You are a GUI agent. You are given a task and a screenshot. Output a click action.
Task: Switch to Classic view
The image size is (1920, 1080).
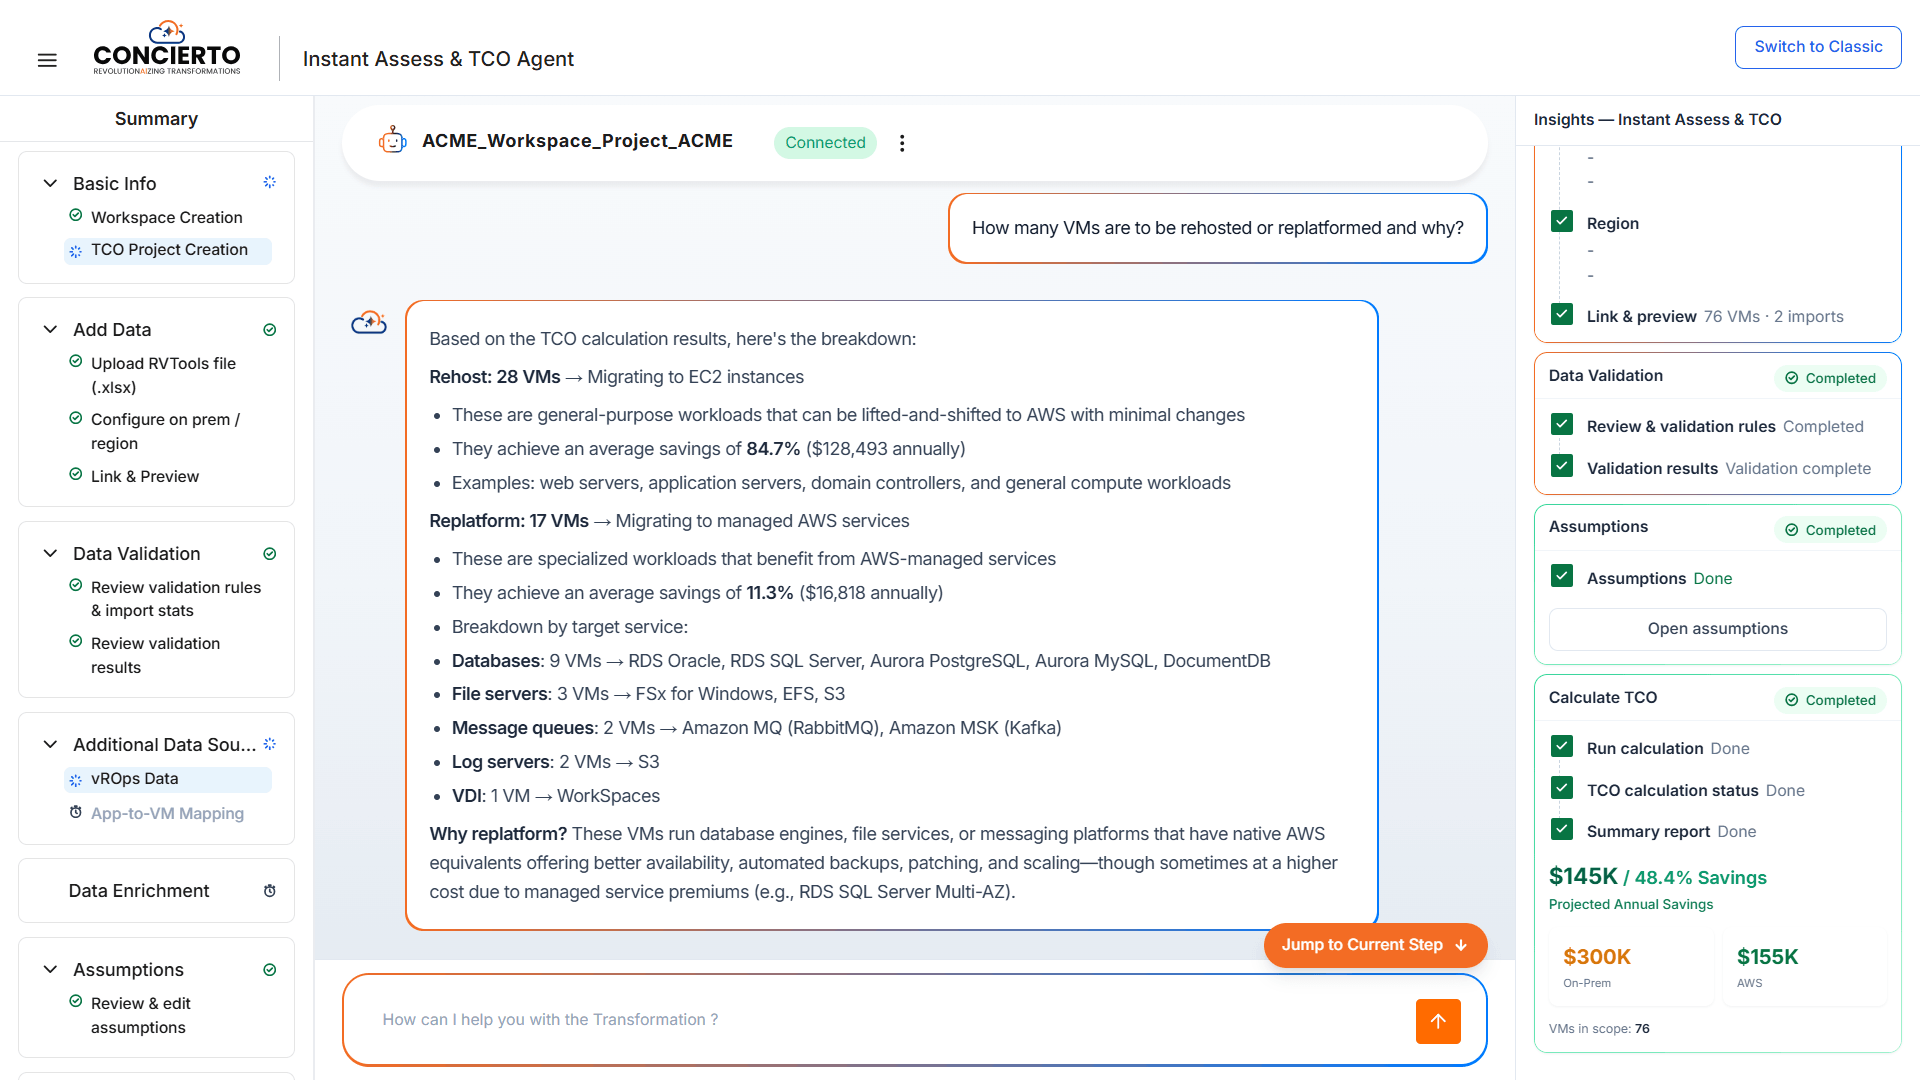pos(1818,47)
